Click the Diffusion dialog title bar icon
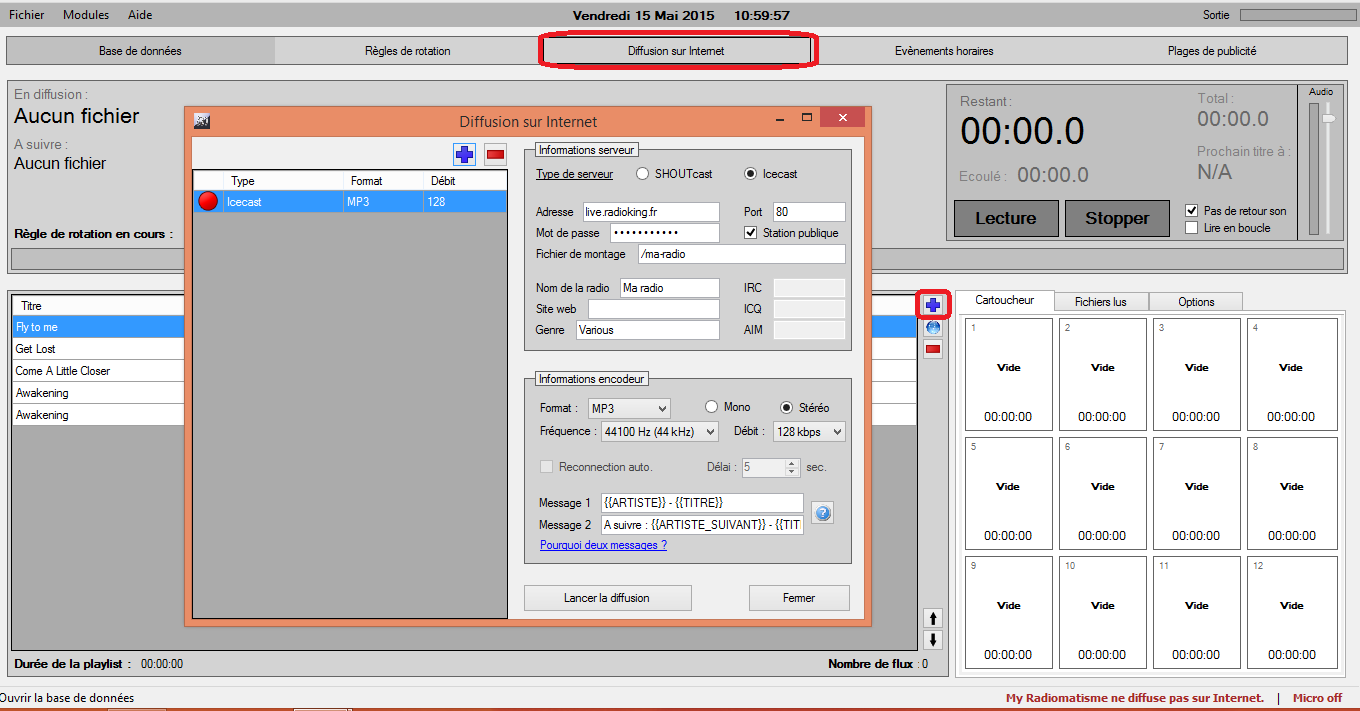 click(201, 121)
